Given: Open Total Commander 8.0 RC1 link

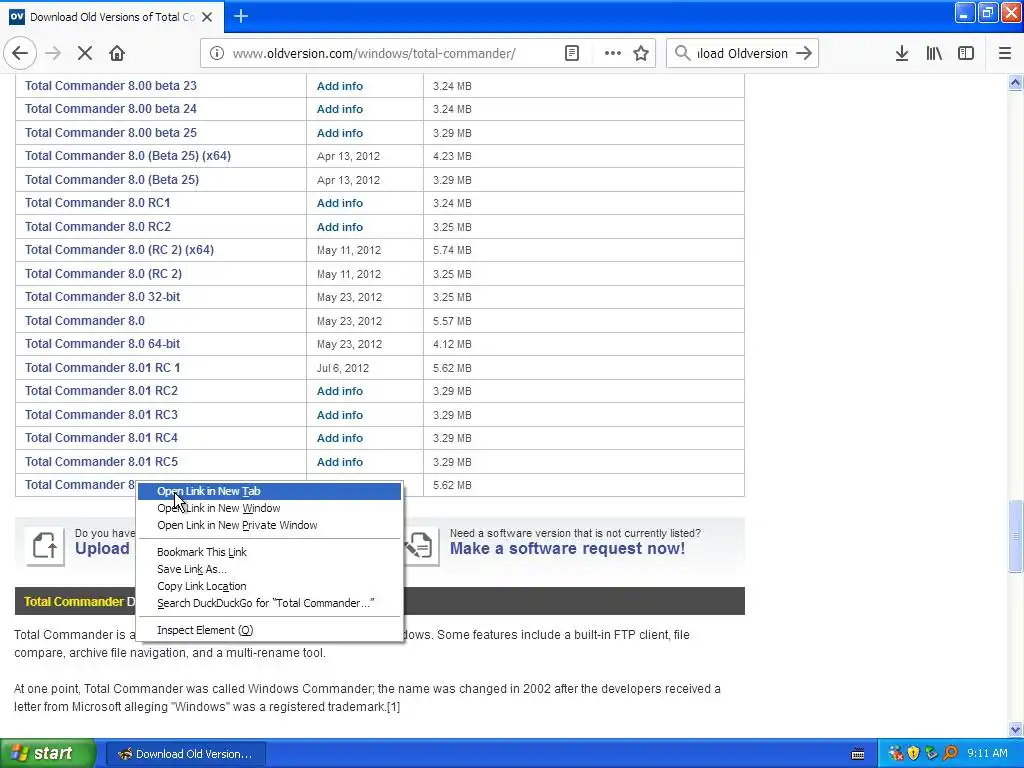Looking at the screenshot, I should [97, 203].
